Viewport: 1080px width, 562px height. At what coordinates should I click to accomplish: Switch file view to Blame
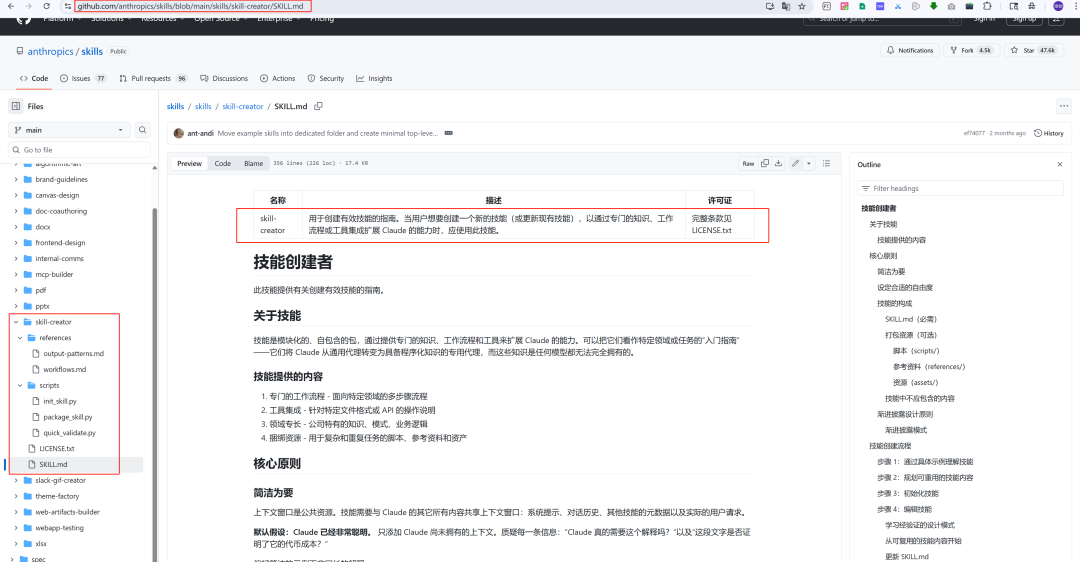coord(254,163)
